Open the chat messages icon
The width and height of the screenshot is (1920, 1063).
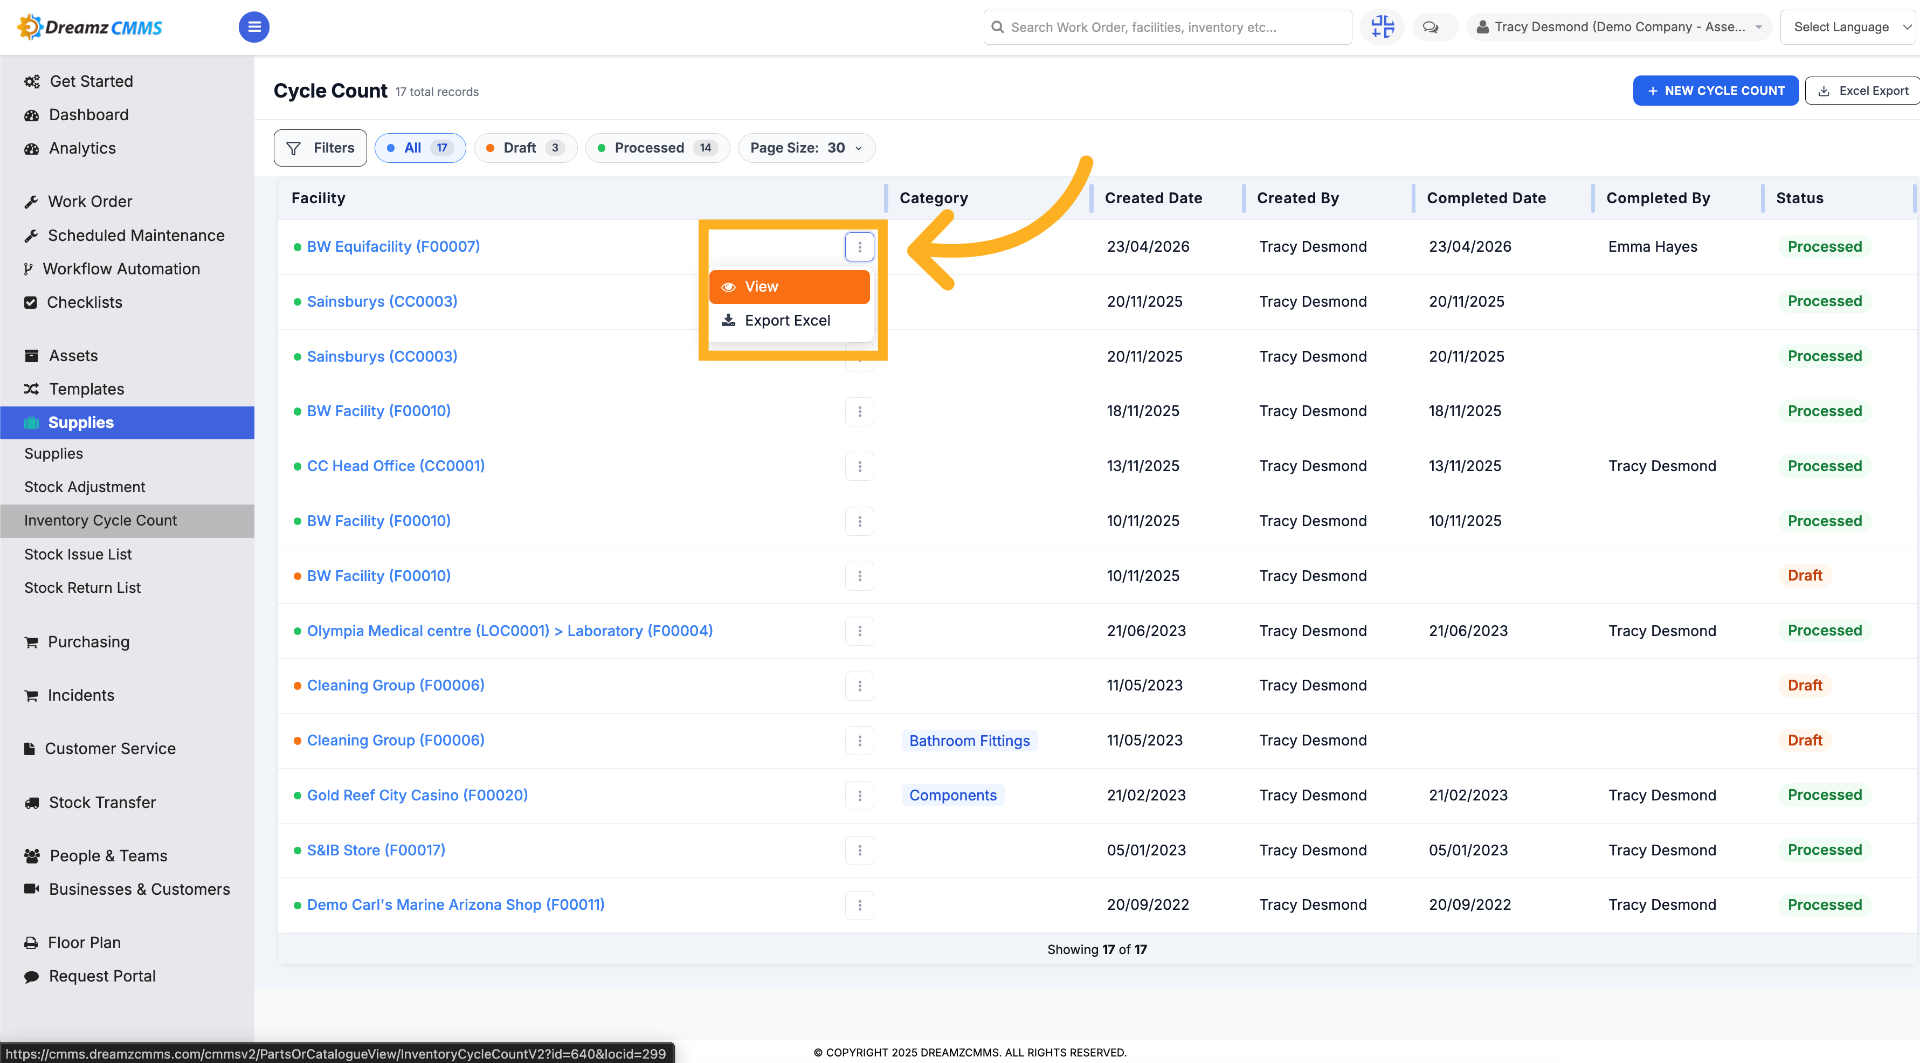[1431, 27]
